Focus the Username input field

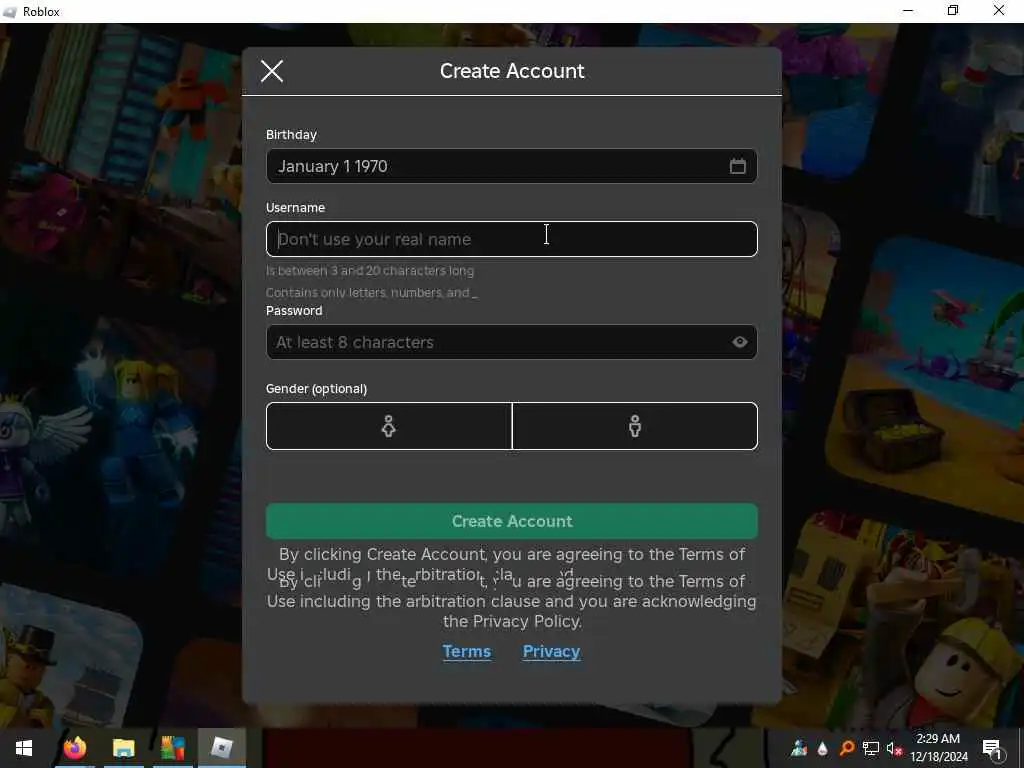point(511,239)
